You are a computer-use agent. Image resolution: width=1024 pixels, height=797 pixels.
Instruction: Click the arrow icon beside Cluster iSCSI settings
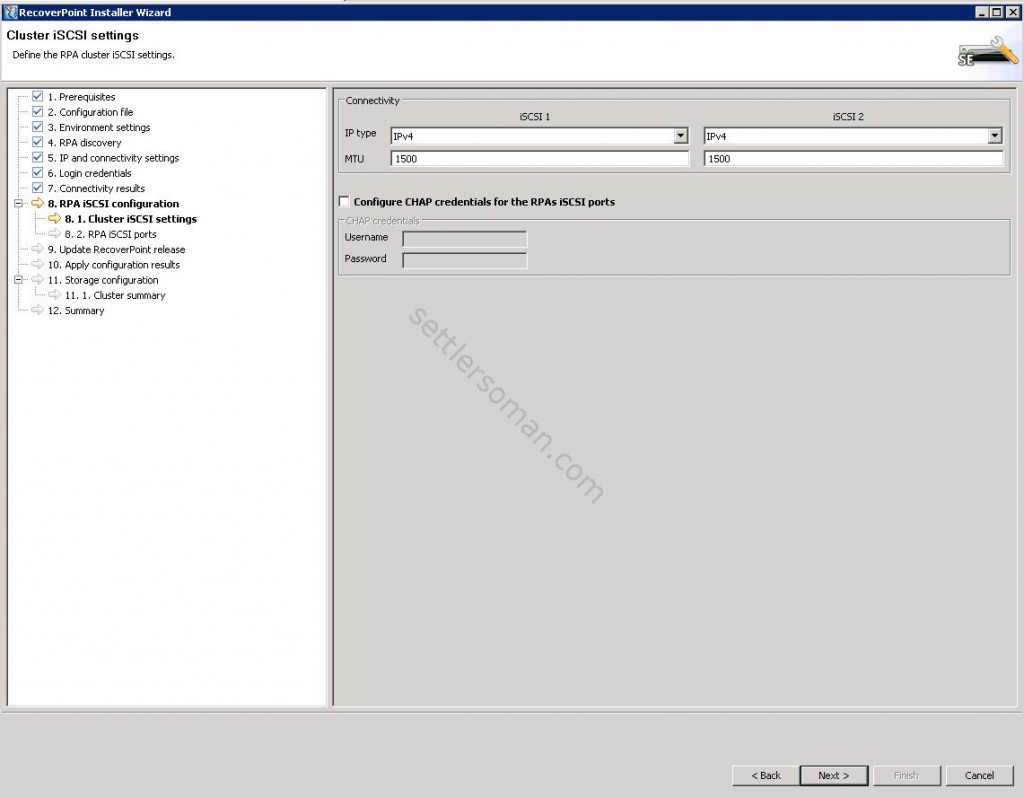tap(55, 219)
